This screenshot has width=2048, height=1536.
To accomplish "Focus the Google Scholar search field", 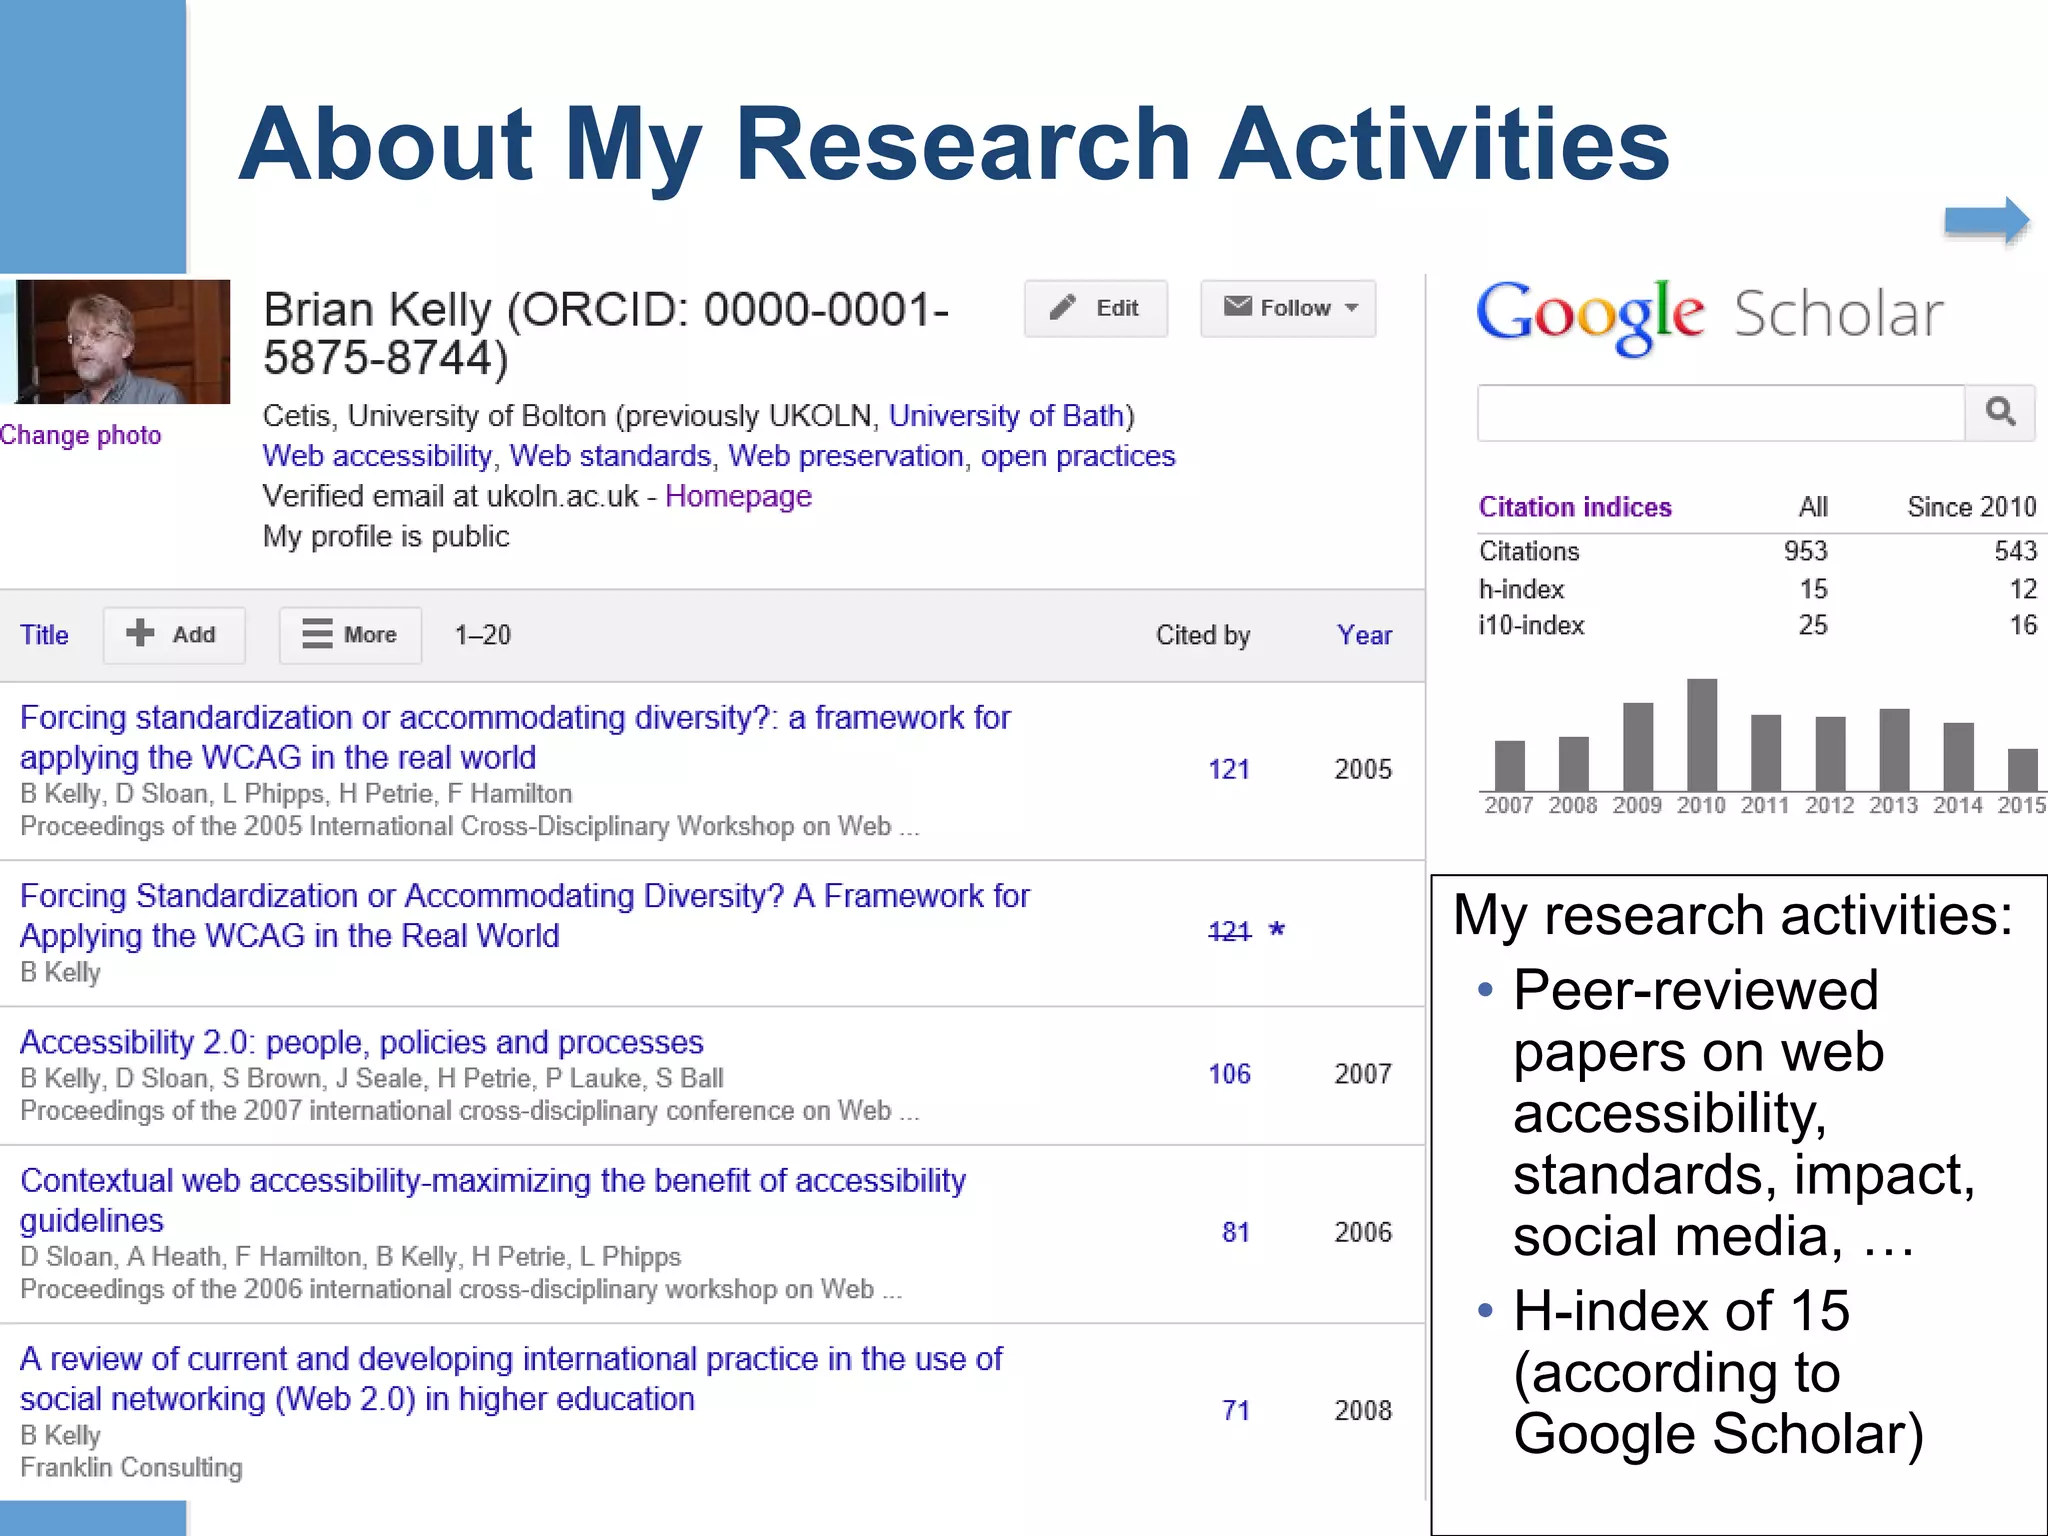I will click(x=1721, y=412).
